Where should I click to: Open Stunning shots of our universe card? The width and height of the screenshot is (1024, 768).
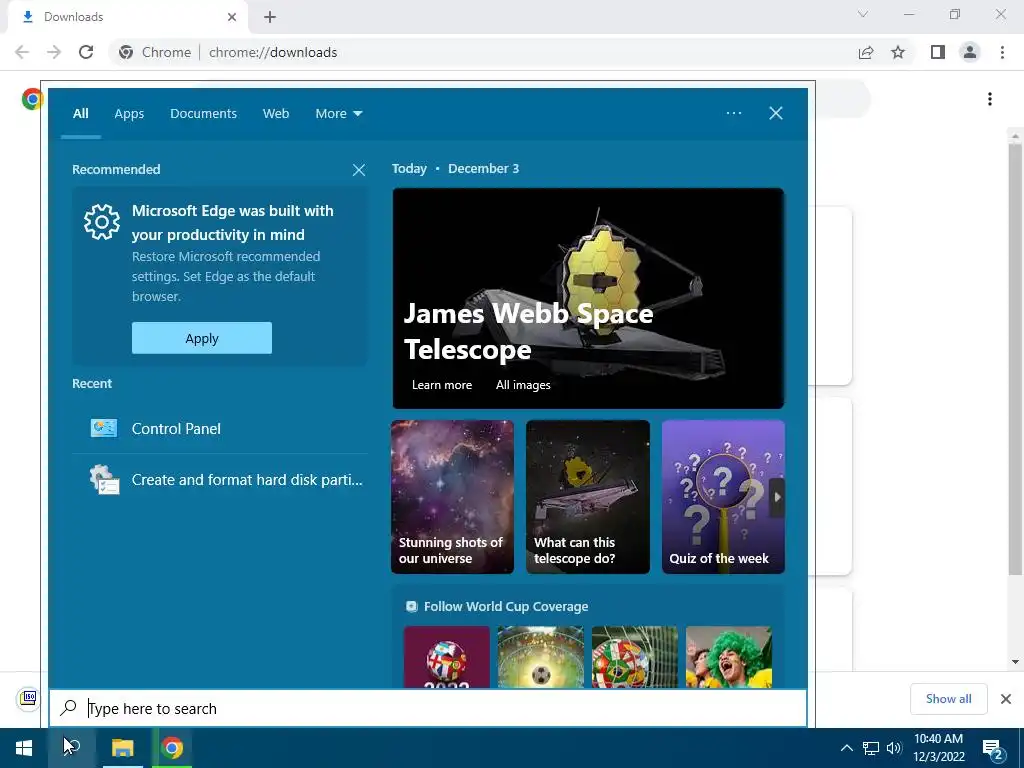452,497
